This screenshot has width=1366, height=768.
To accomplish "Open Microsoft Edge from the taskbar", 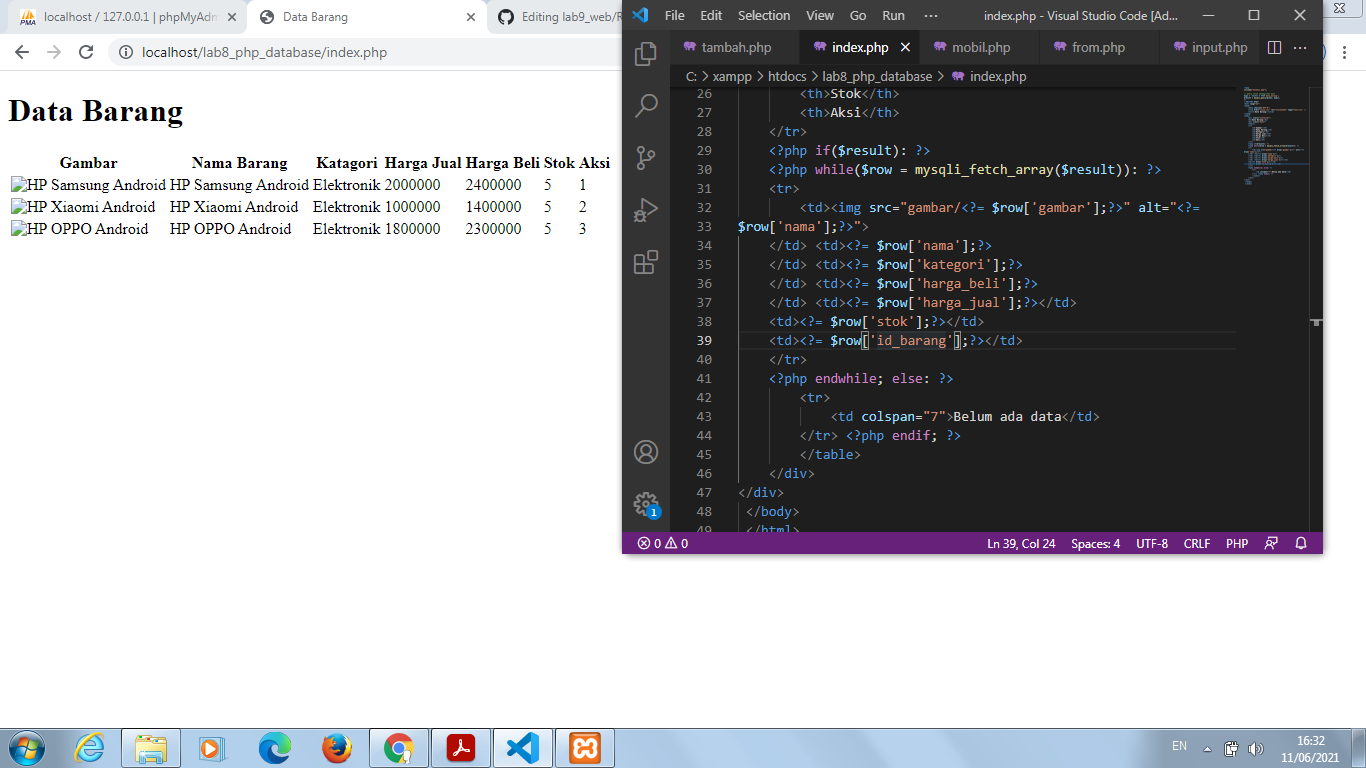I will point(275,748).
